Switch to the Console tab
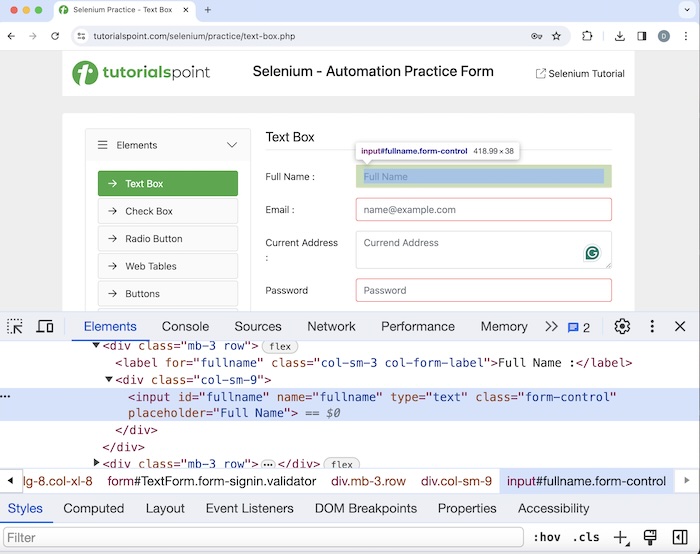 (x=185, y=326)
